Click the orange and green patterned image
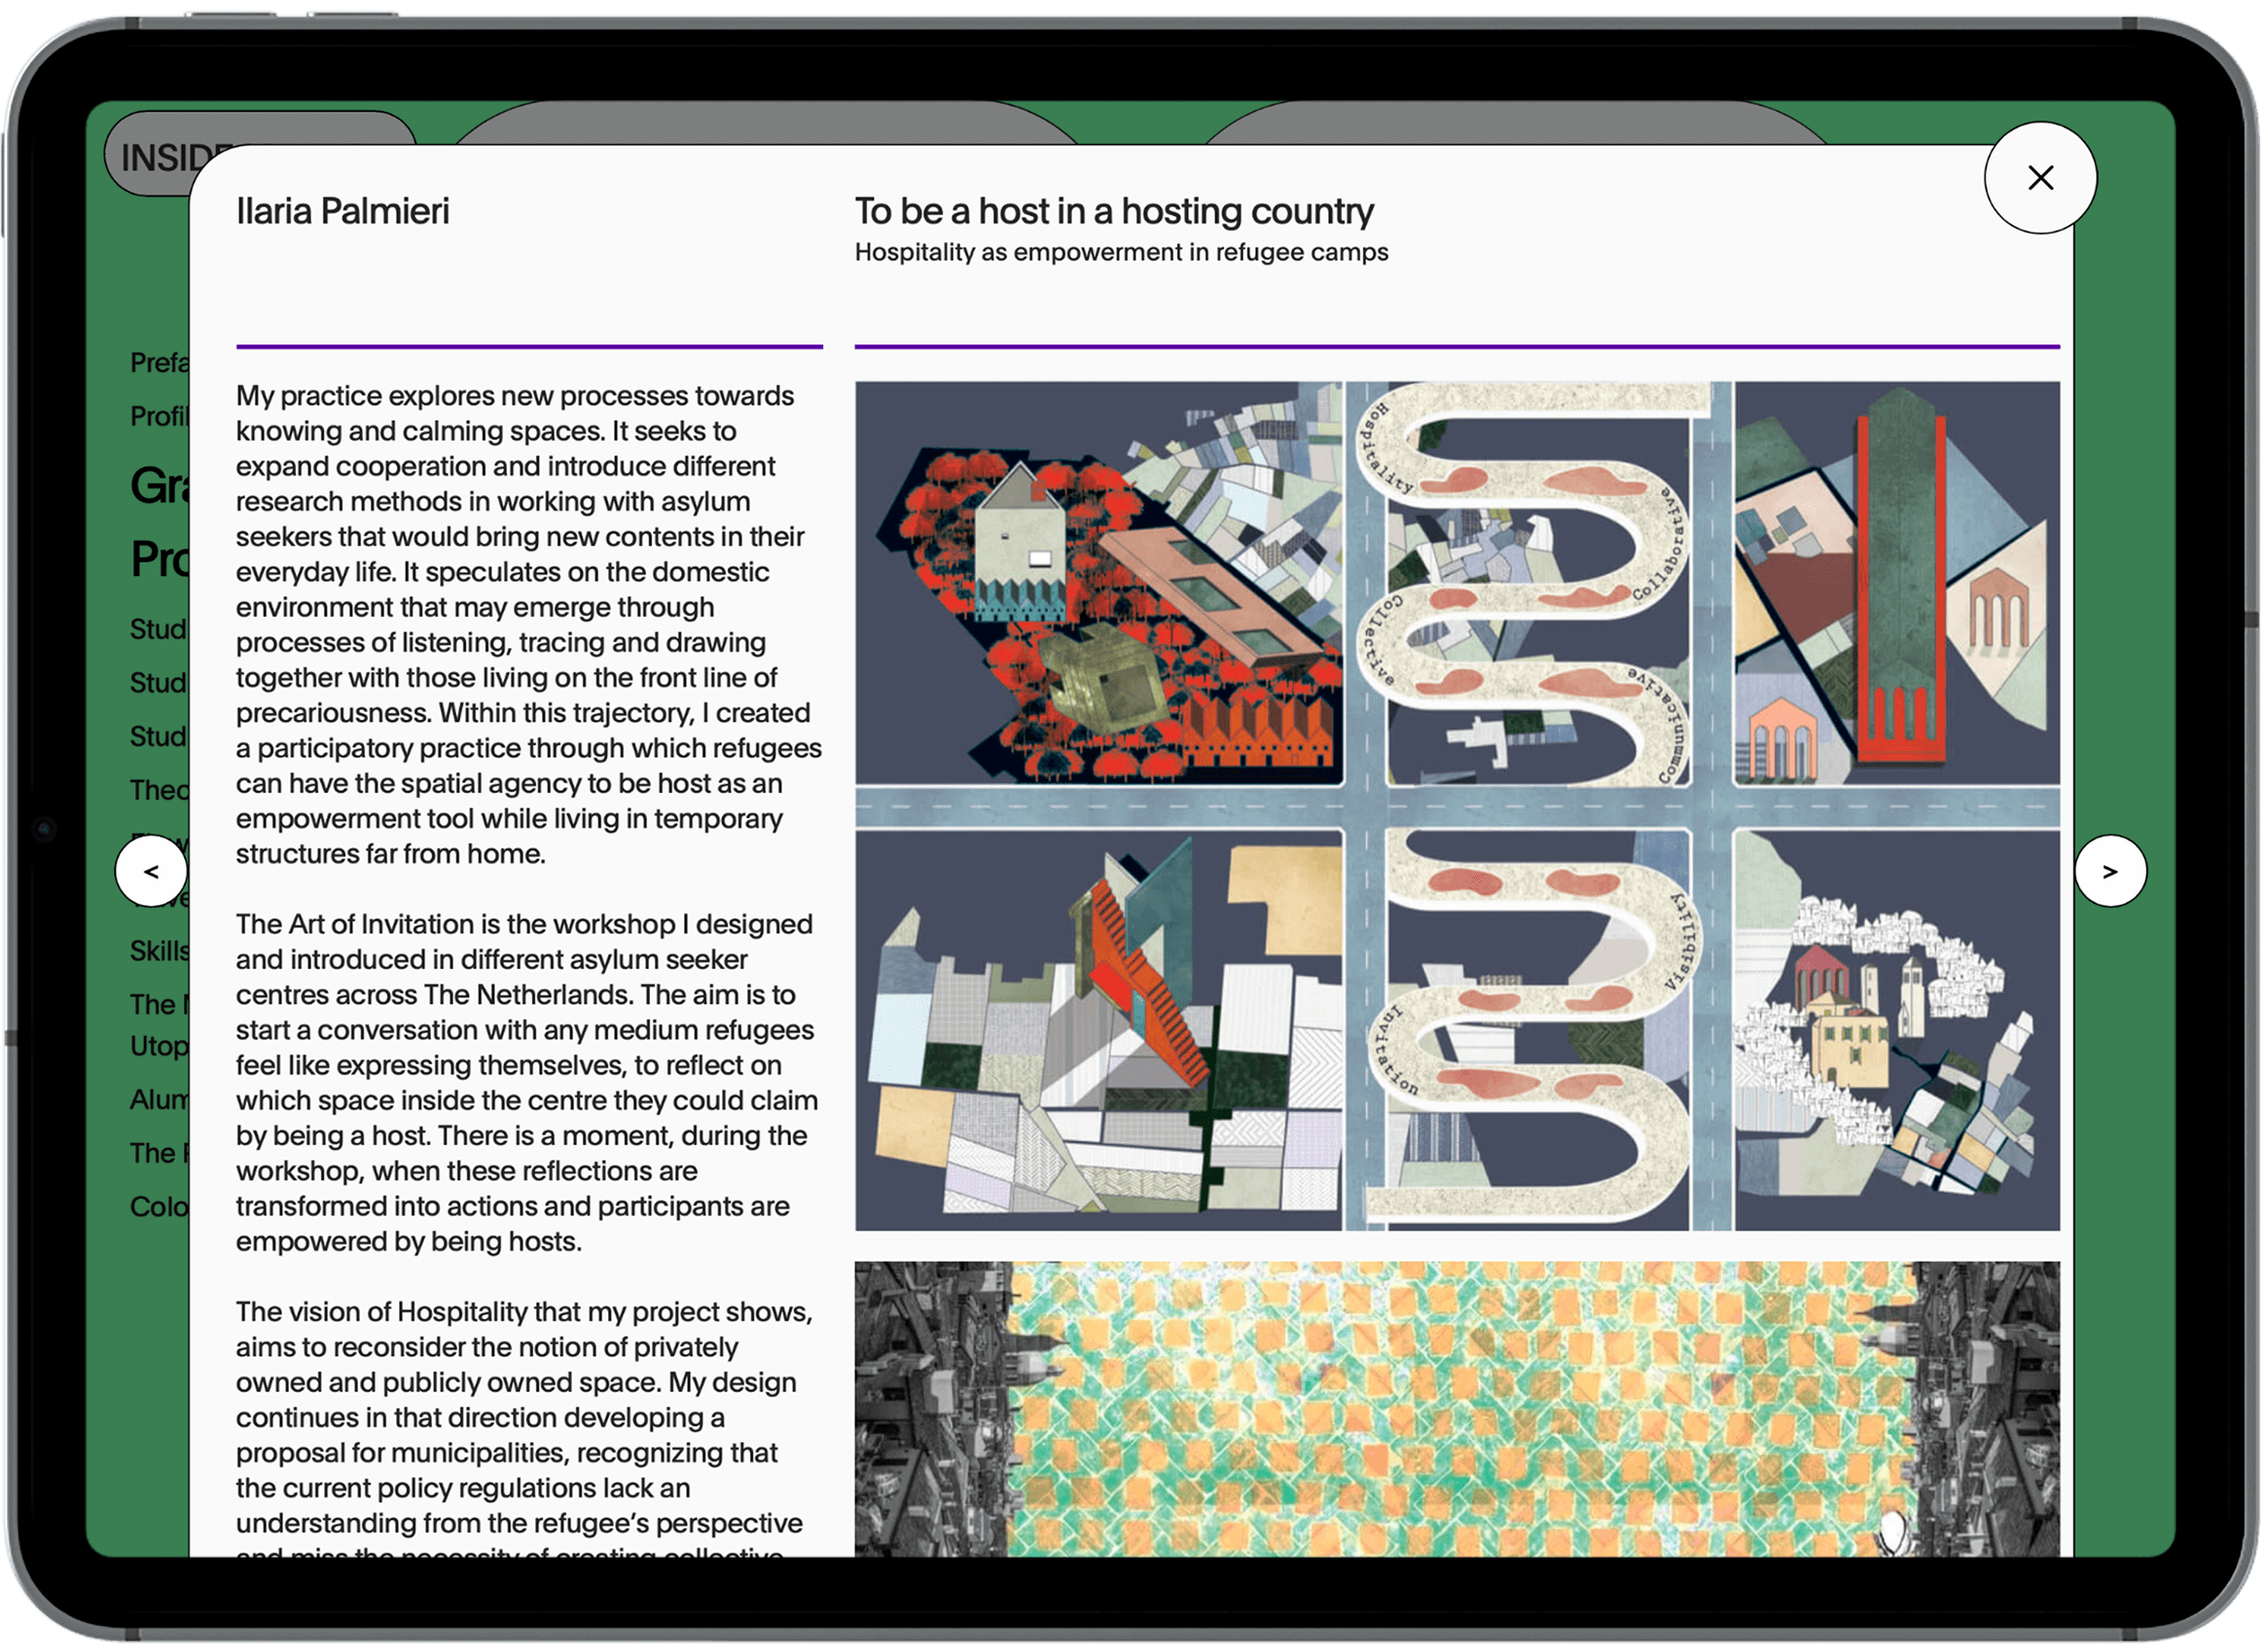Screen dimensions: 2264x1652 [1456, 1408]
